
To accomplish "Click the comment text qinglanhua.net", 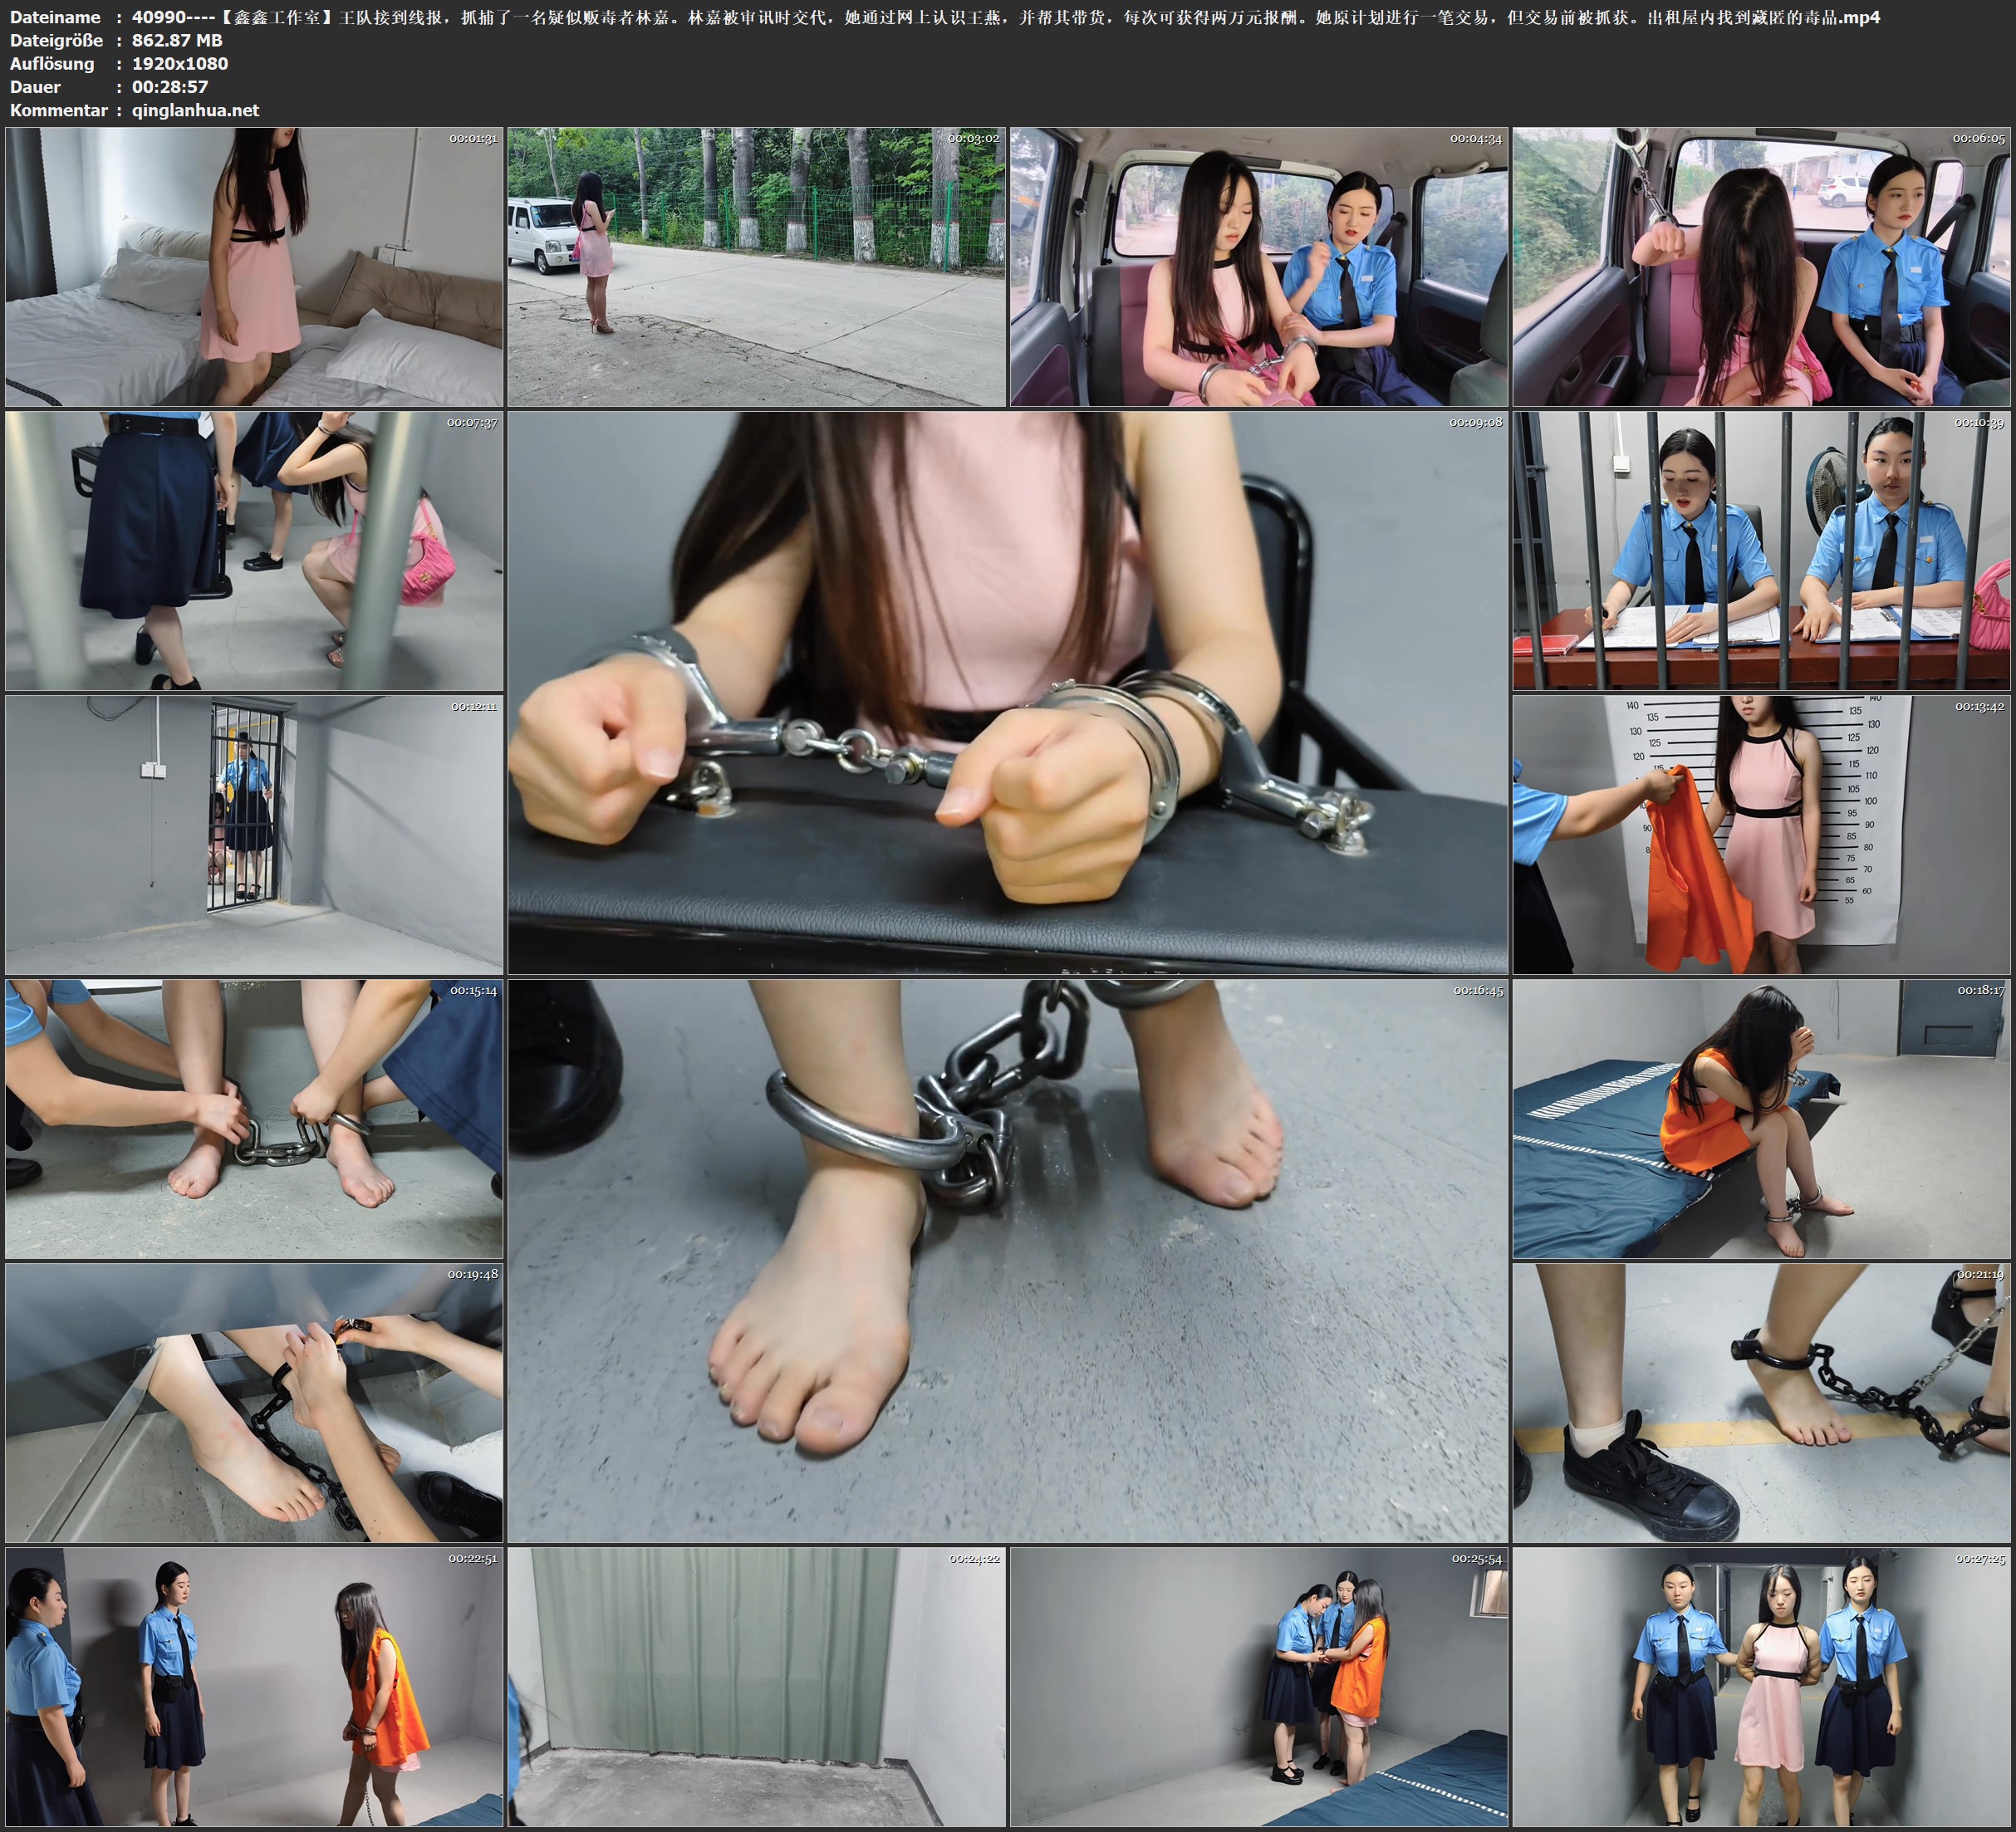I will (x=195, y=110).
